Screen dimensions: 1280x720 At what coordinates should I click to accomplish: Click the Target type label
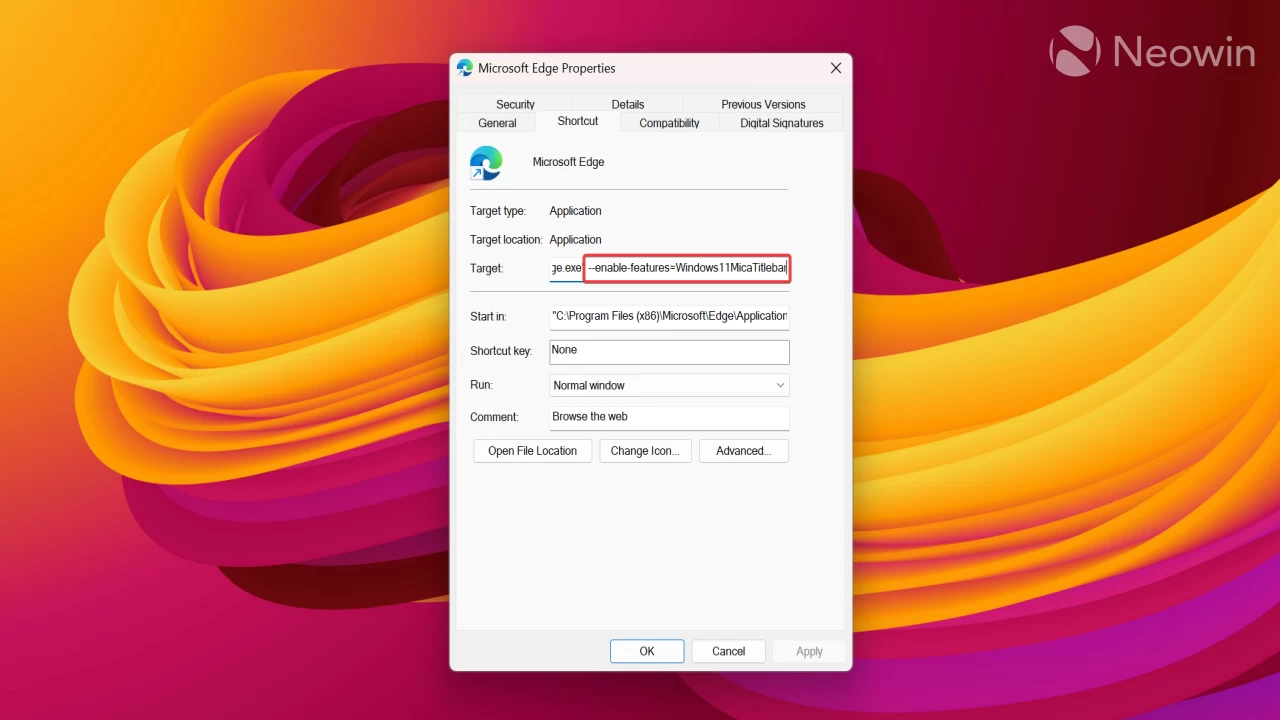(x=500, y=211)
